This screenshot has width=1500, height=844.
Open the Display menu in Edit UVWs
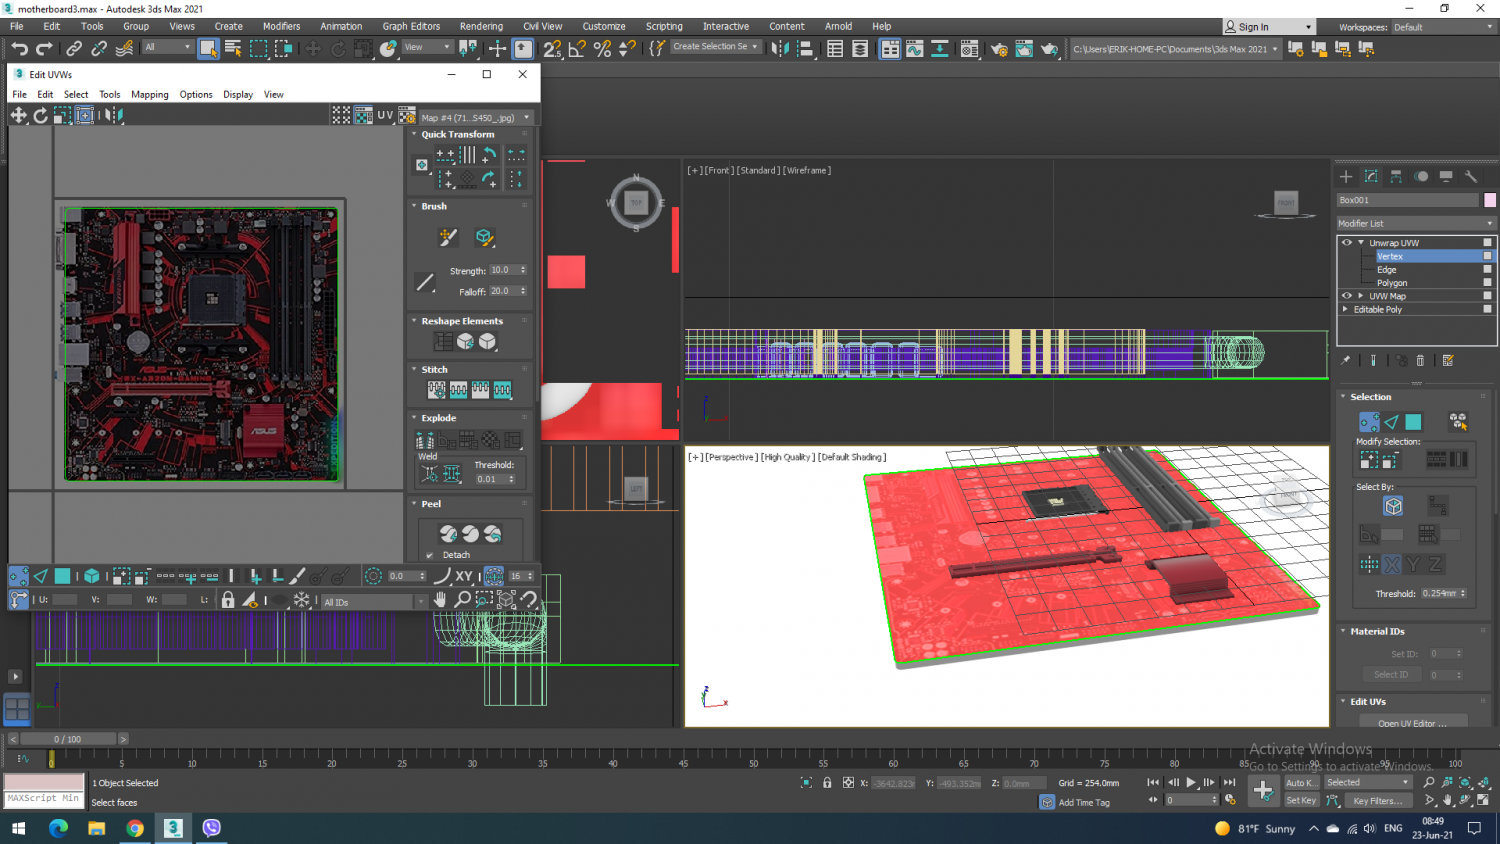[238, 95]
